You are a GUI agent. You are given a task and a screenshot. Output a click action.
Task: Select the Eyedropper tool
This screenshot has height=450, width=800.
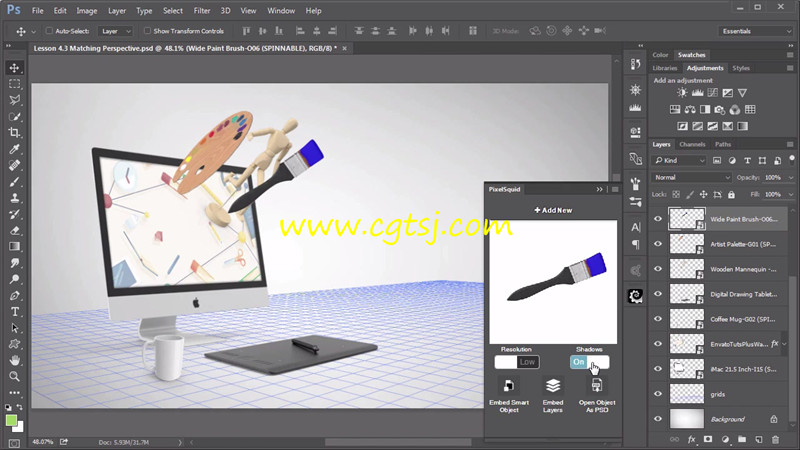point(14,149)
